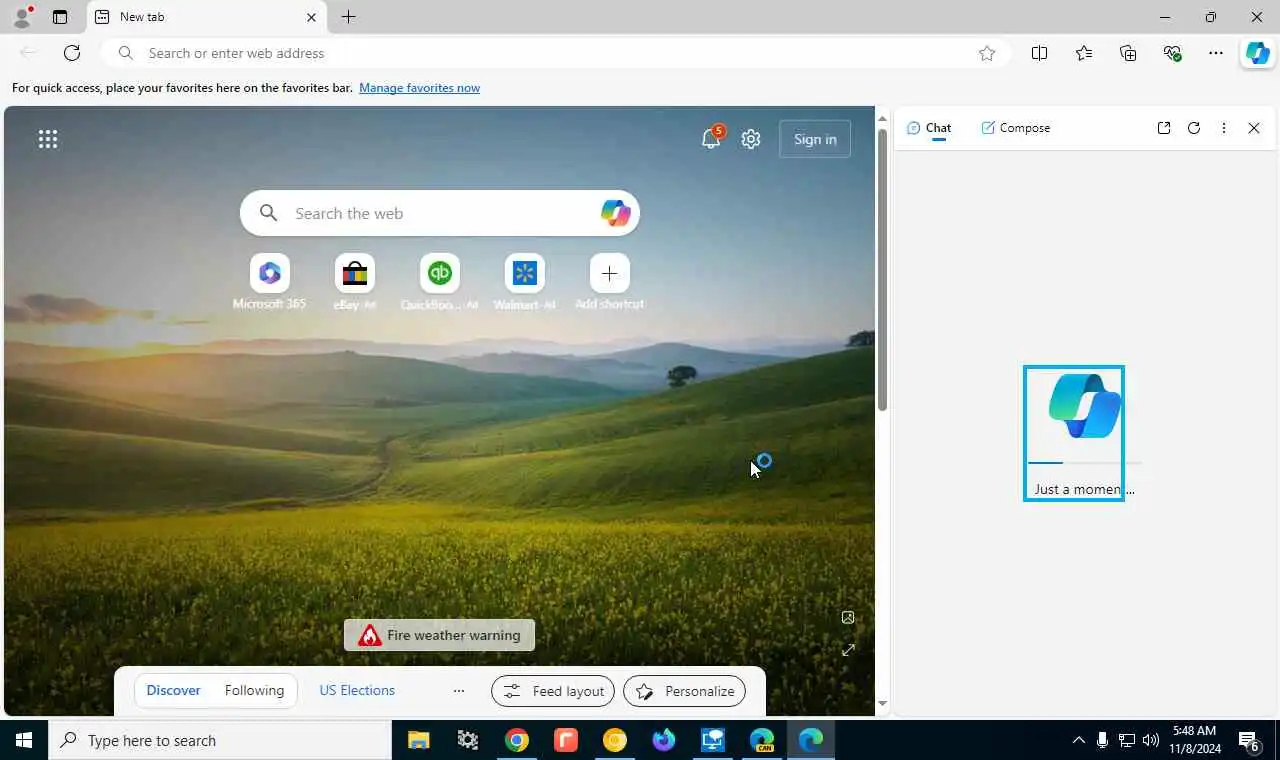This screenshot has width=1280, height=760.
Task: Open Feed layout options
Action: (553, 691)
